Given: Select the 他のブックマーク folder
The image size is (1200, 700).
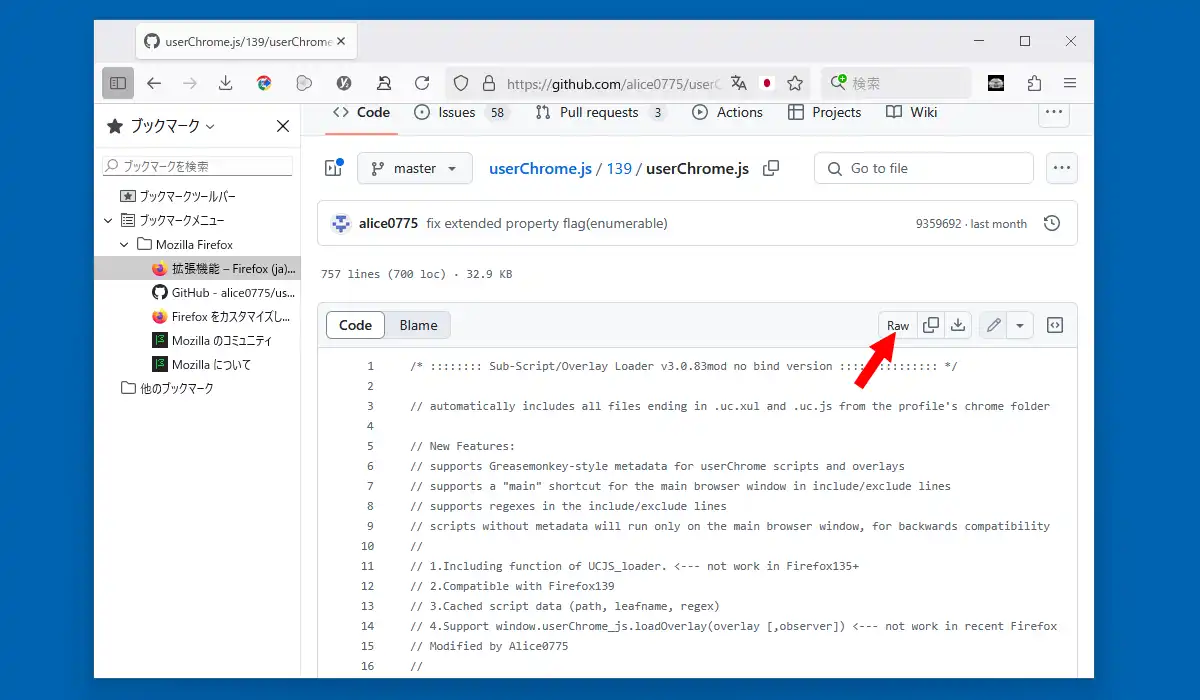Looking at the screenshot, I should click(x=167, y=388).
